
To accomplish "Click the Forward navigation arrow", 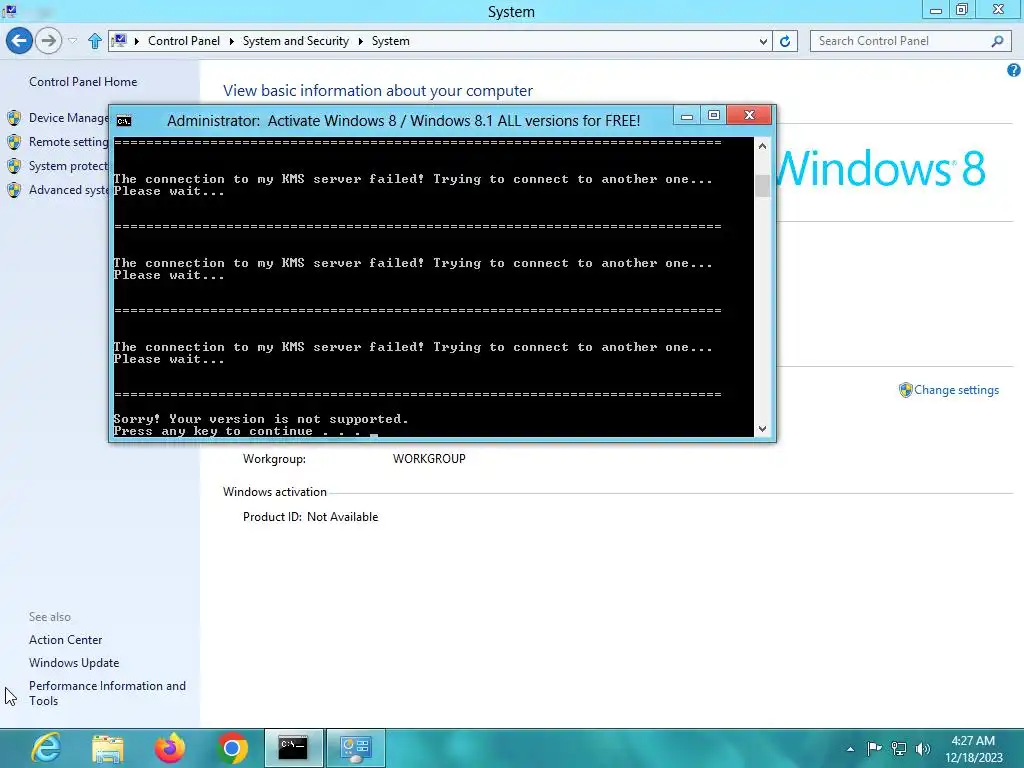I will (x=48, y=41).
